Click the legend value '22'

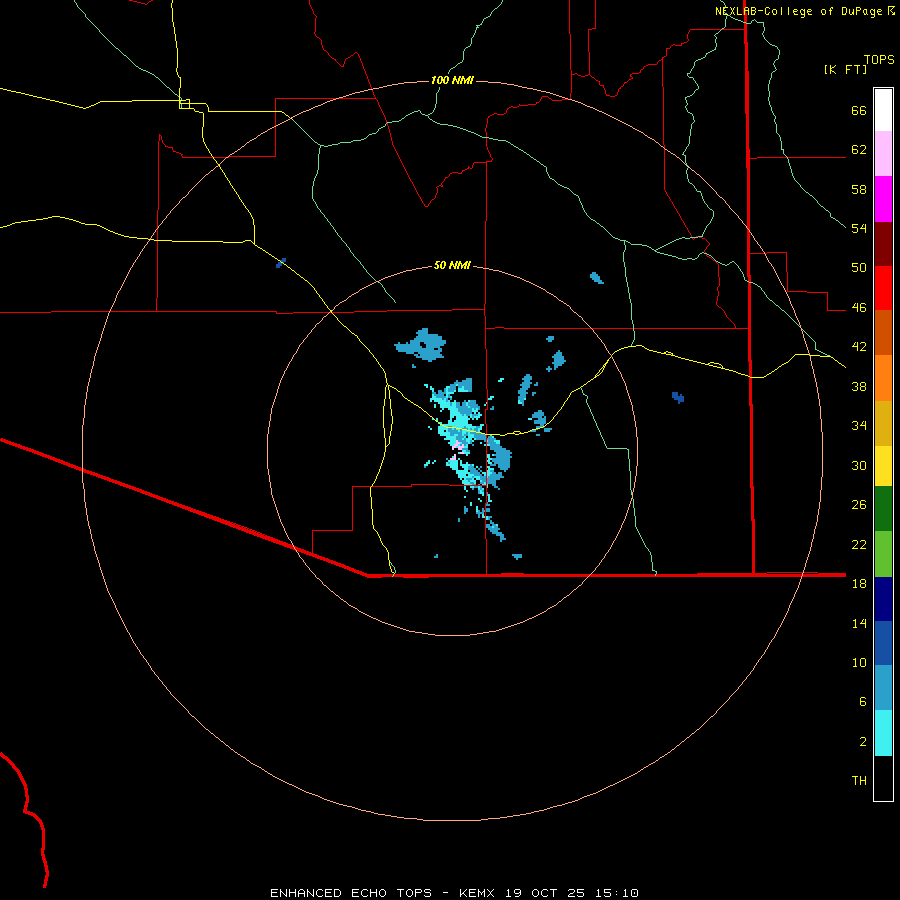pos(859,544)
